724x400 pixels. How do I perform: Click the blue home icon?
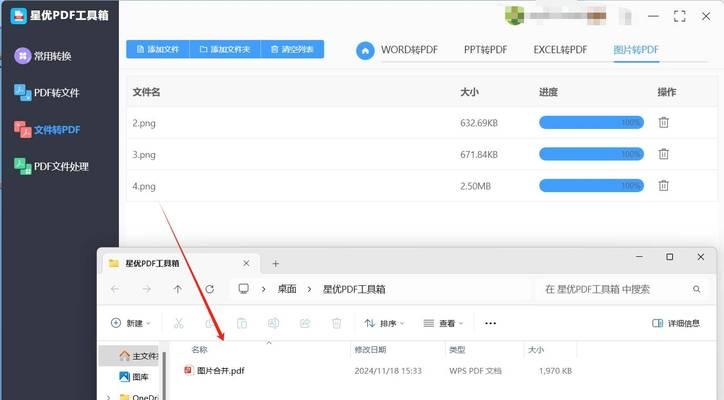click(x=365, y=50)
